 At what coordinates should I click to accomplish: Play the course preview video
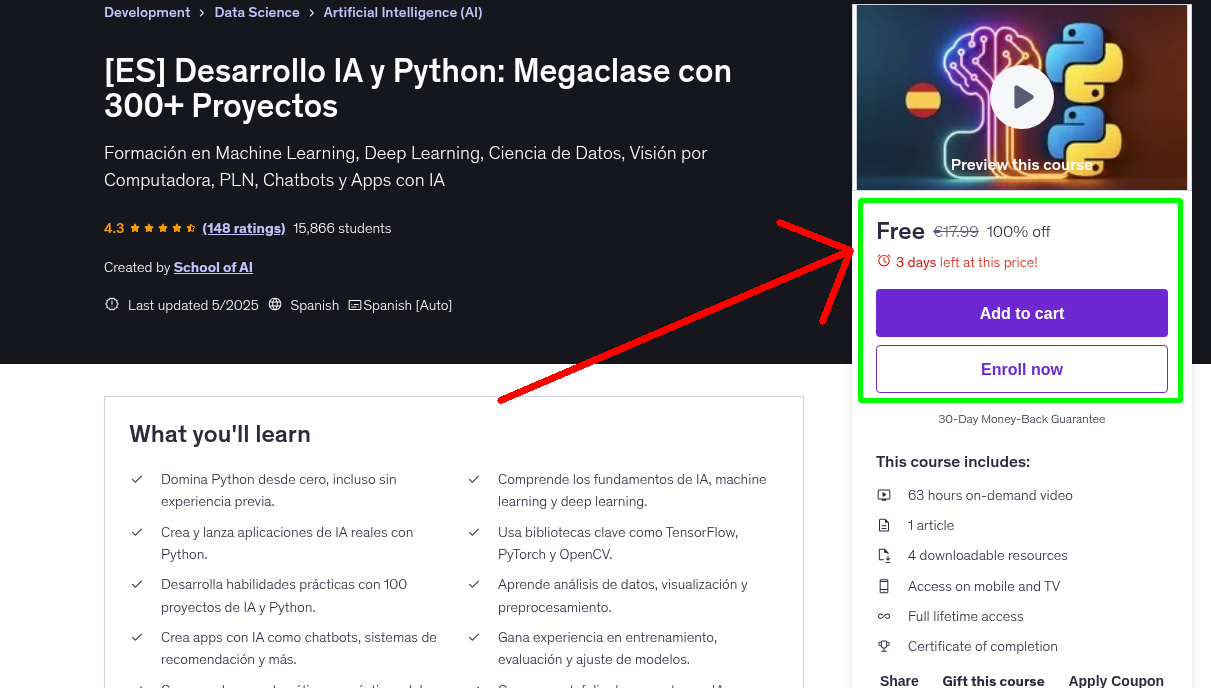(1021, 96)
